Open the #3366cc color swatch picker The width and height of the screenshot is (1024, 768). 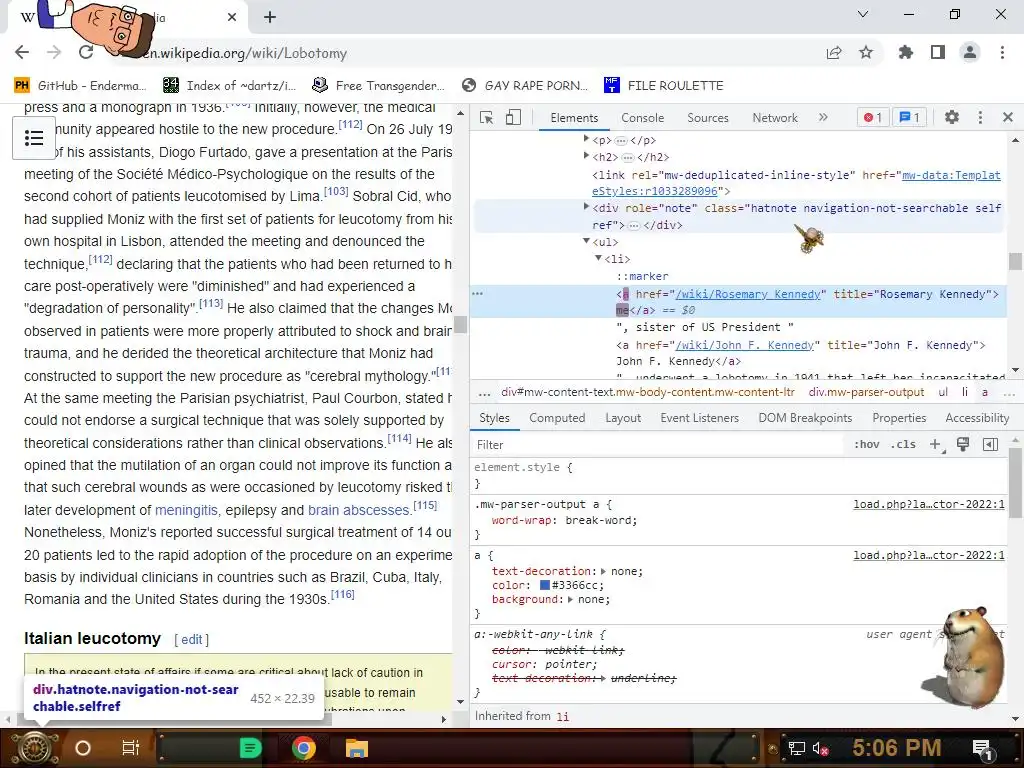(545, 585)
